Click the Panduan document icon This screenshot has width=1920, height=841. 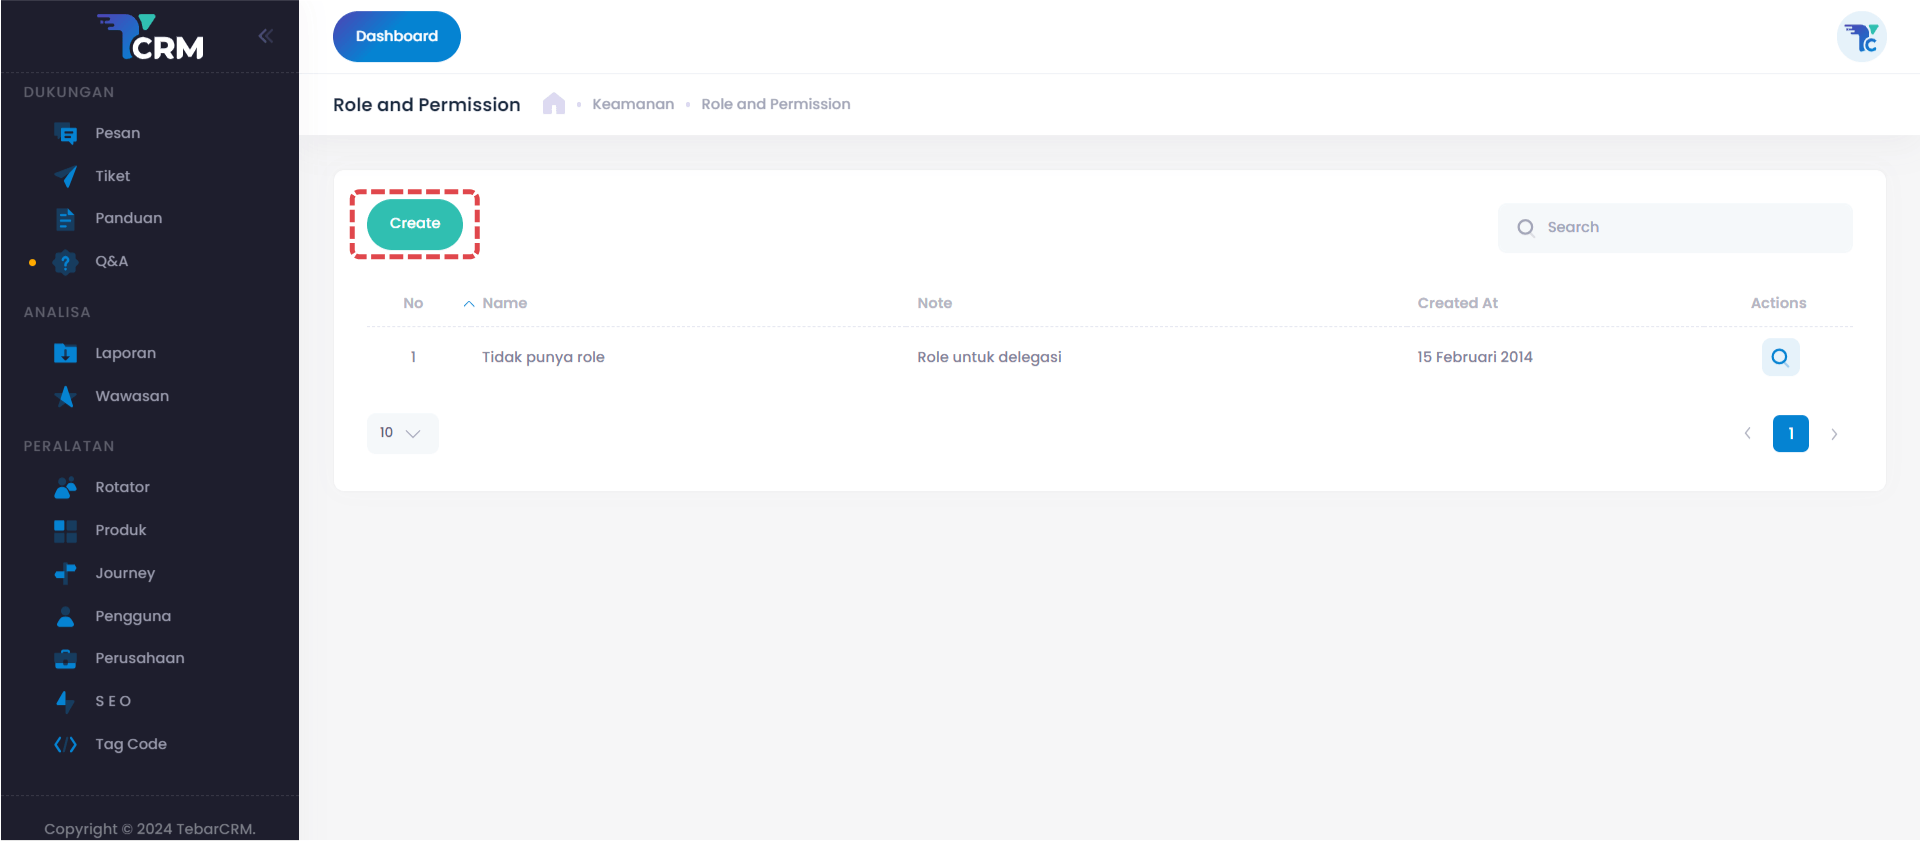click(66, 219)
